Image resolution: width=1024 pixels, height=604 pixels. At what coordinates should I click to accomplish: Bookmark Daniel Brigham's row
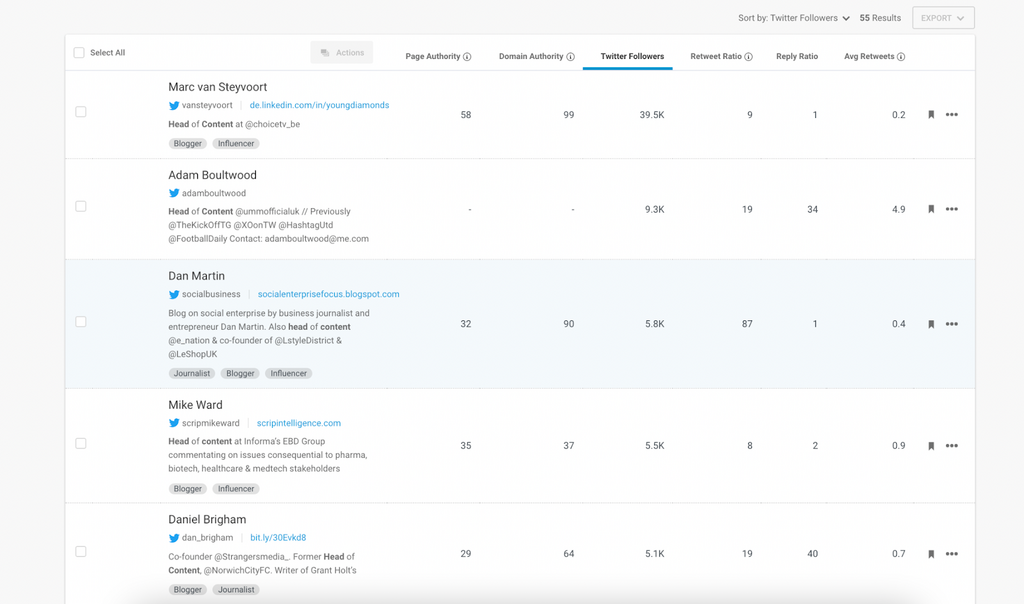[x=931, y=554]
